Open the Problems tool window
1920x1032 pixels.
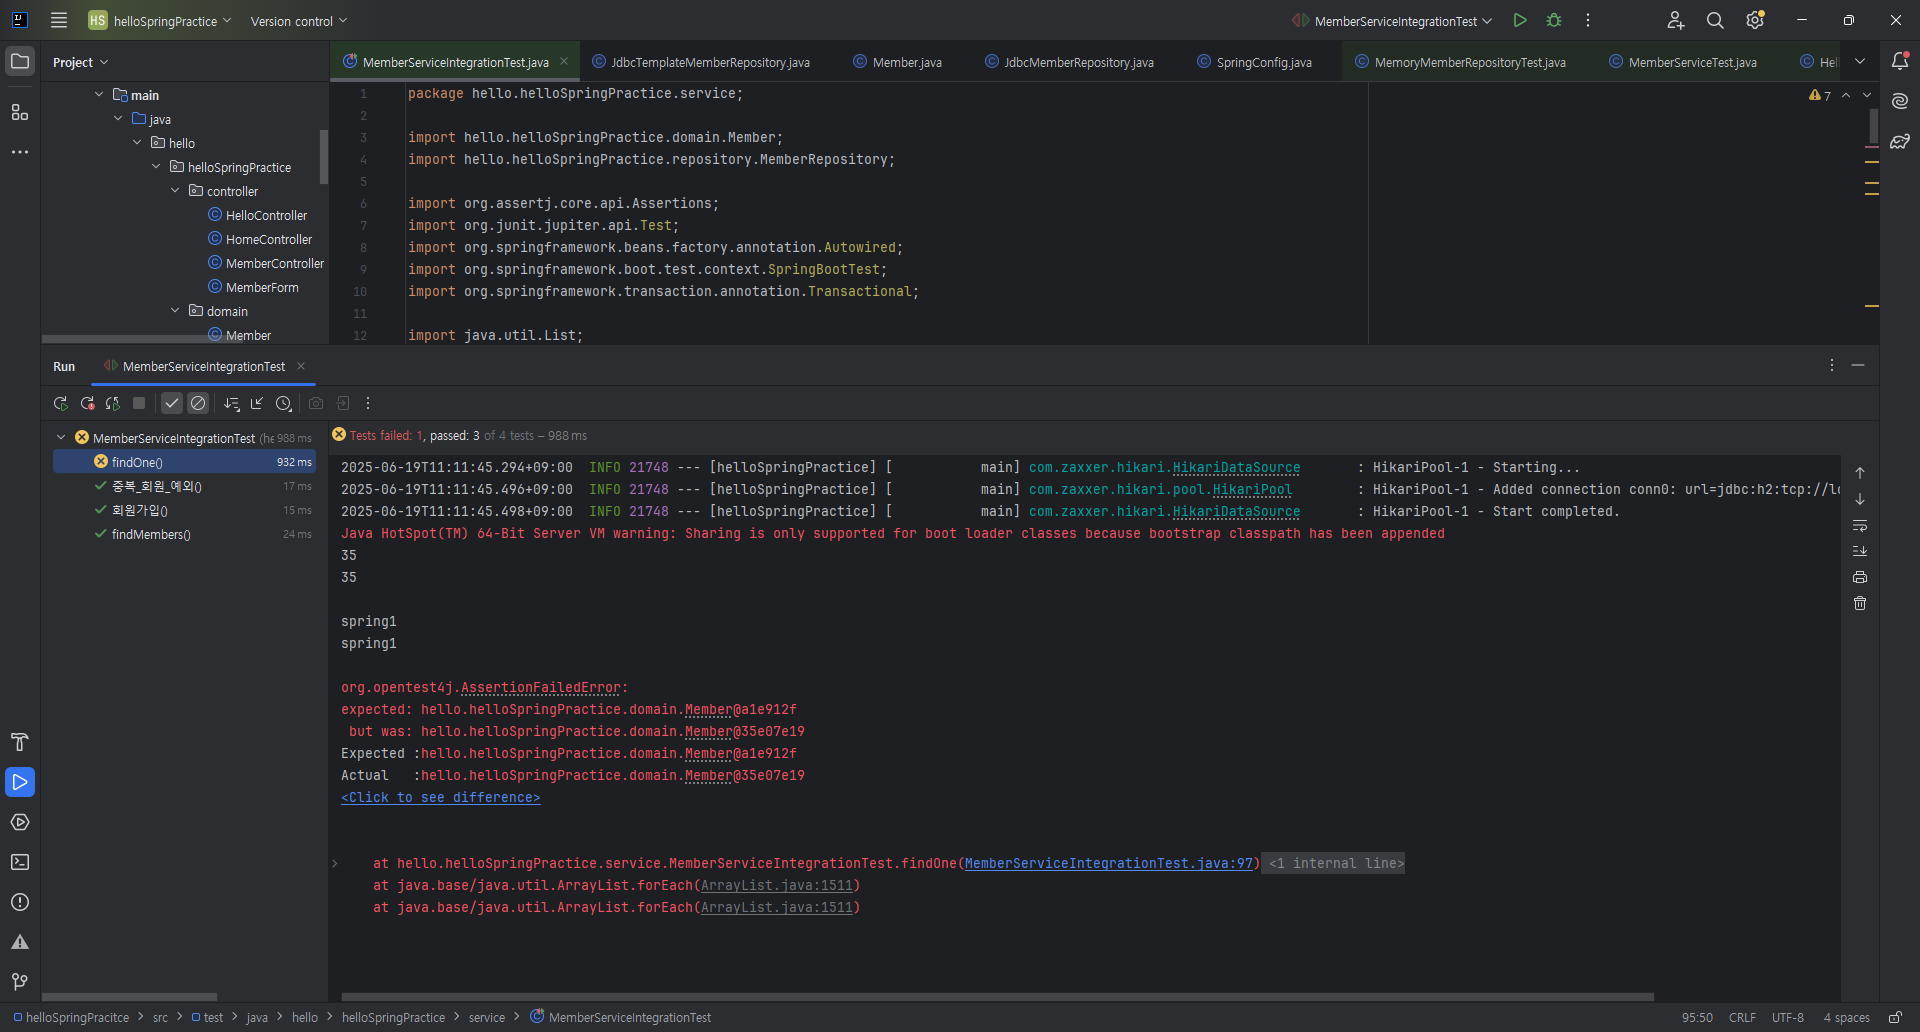pyautogui.click(x=20, y=902)
